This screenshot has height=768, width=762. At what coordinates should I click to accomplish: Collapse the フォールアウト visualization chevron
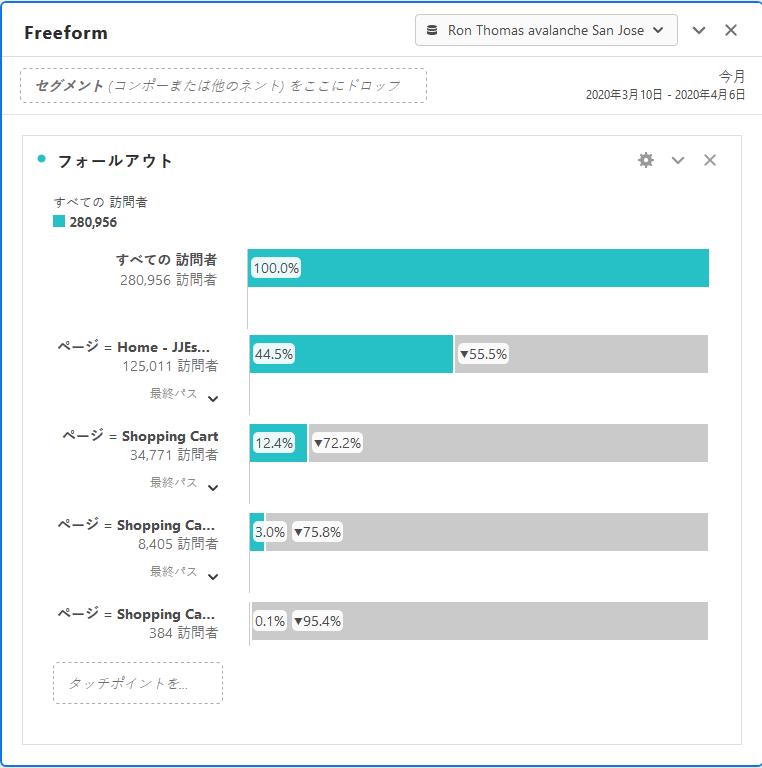coord(678,160)
